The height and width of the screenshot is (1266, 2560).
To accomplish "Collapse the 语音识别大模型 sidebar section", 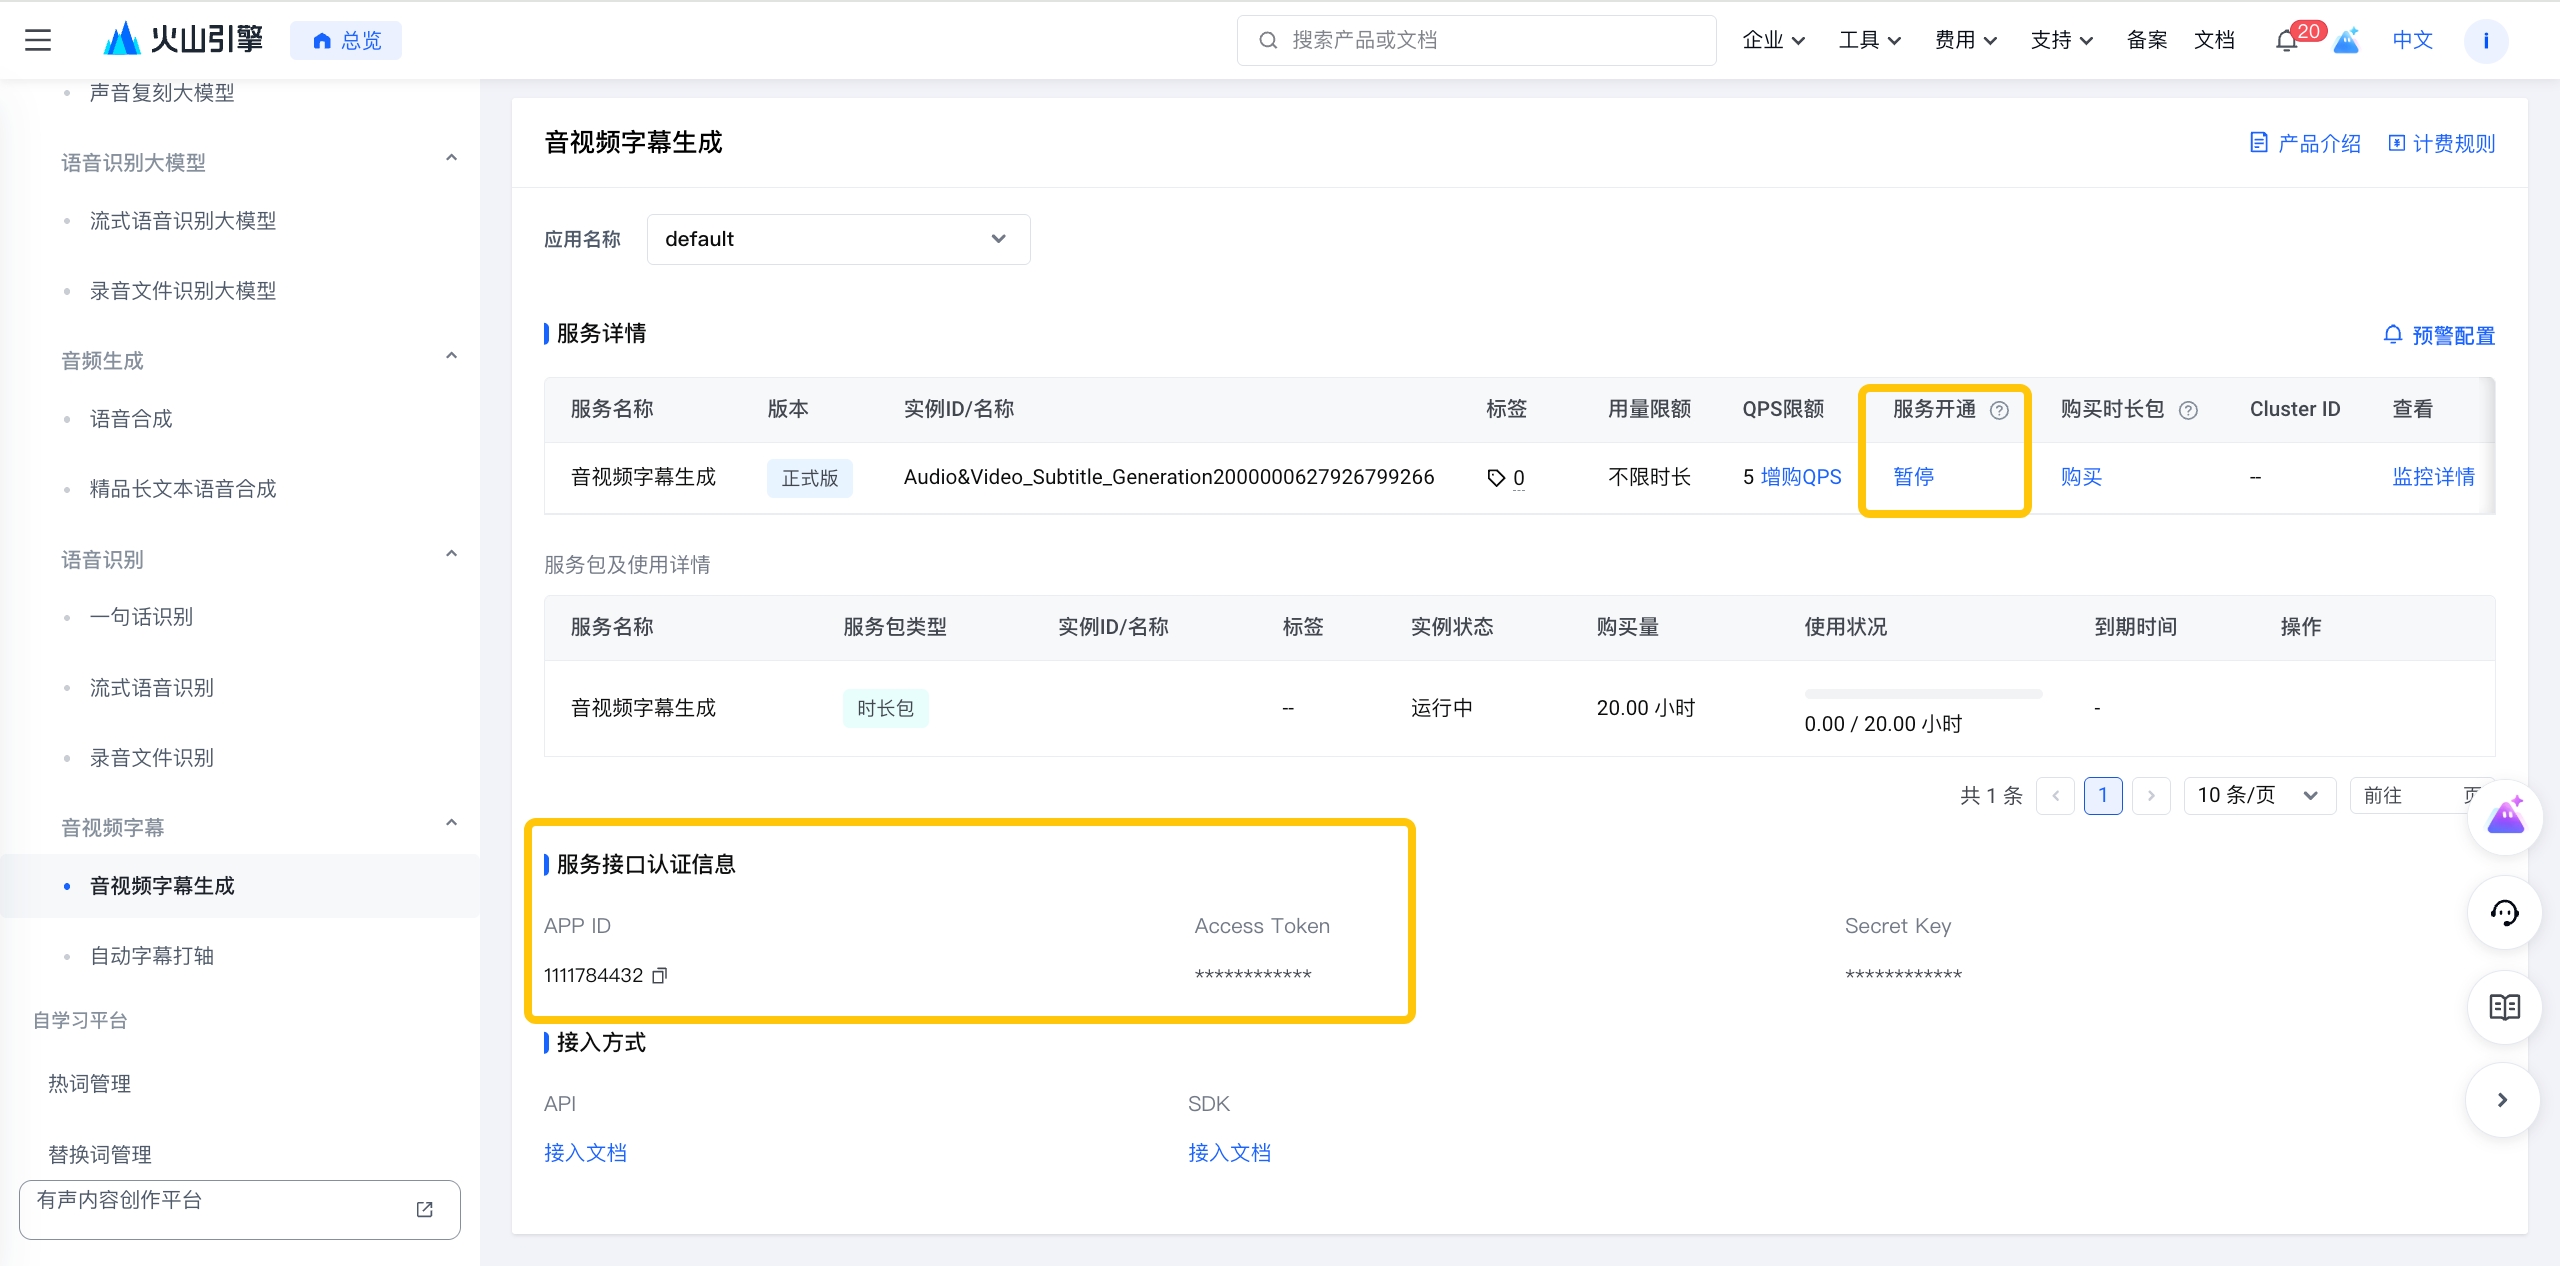I will [x=451, y=158].
